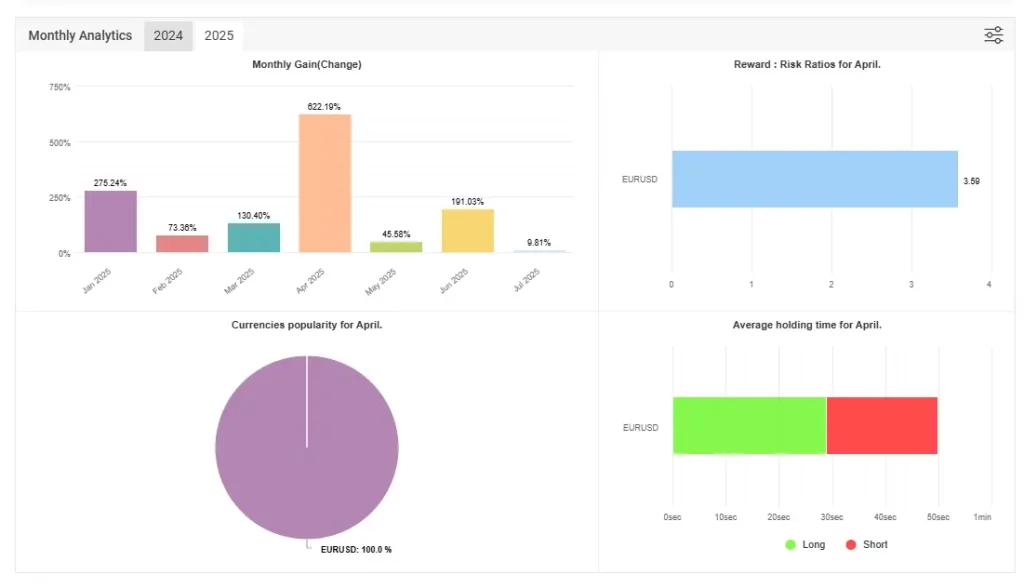This screenshot has width=1024, height=588.
Task: Click the Monthly Analytics heading
Action: pos(80,36)
